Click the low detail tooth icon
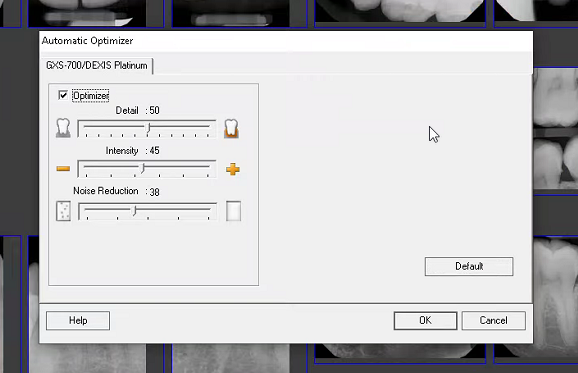 pyautogui.click(x=63, y=128)
